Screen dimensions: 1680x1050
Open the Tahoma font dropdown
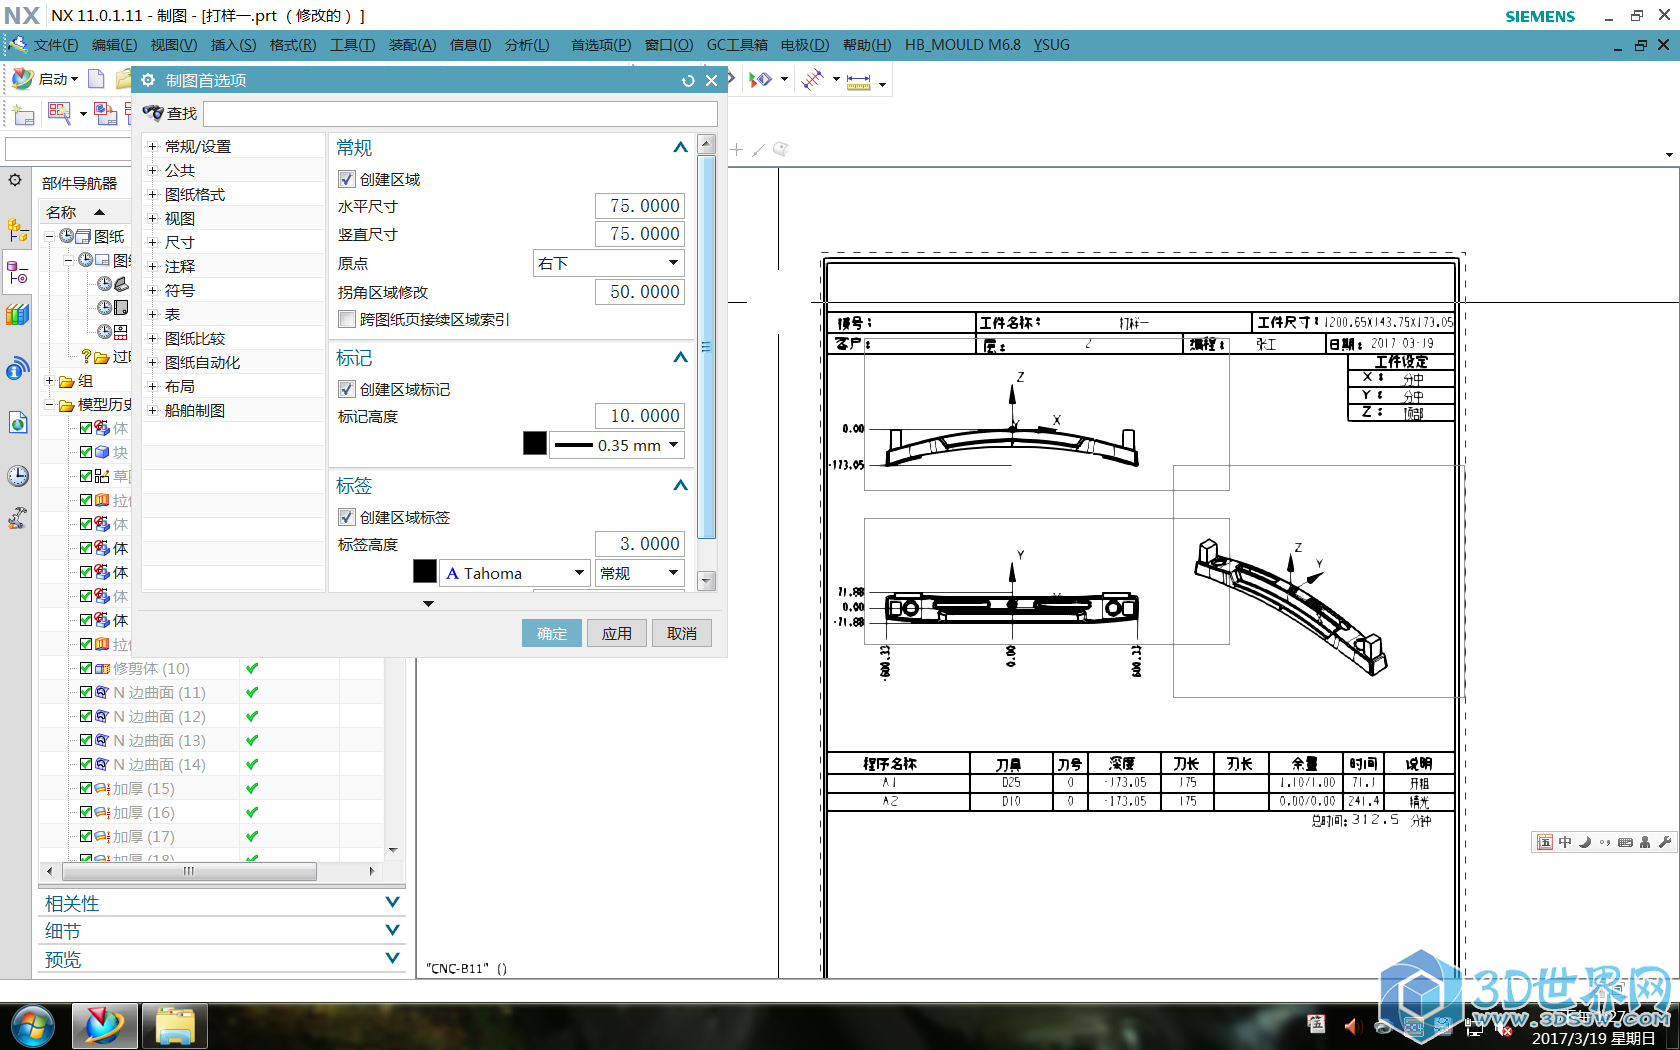(515, 573)
